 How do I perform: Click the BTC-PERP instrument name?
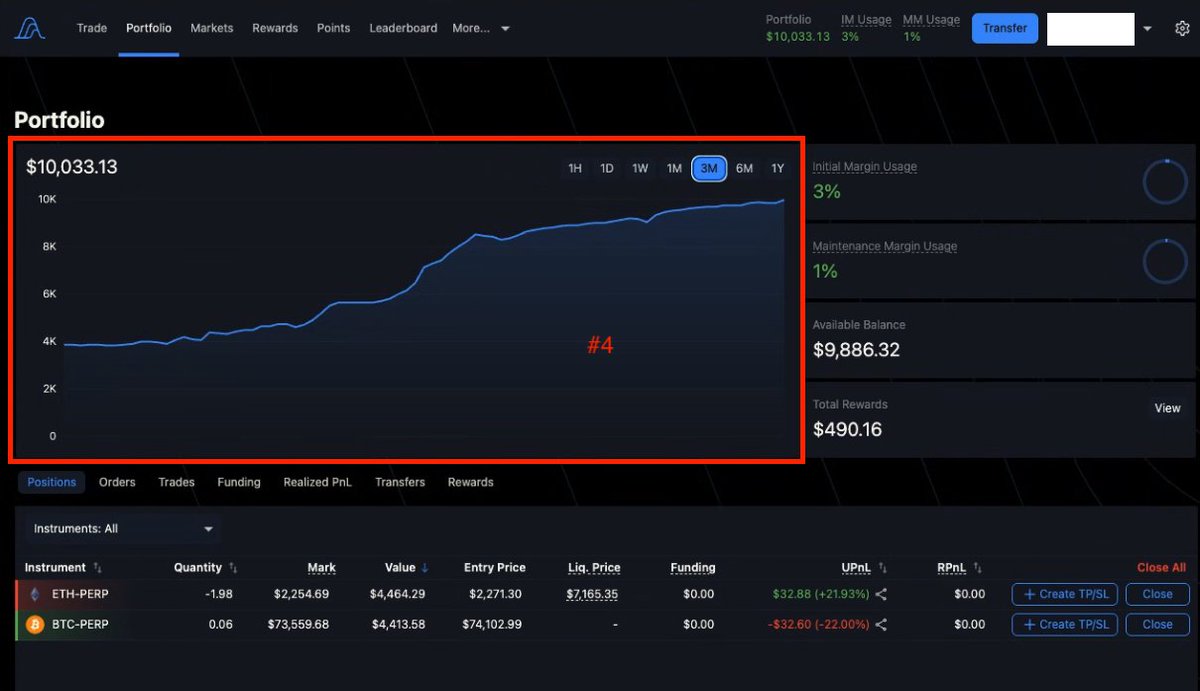coord(80,624)
